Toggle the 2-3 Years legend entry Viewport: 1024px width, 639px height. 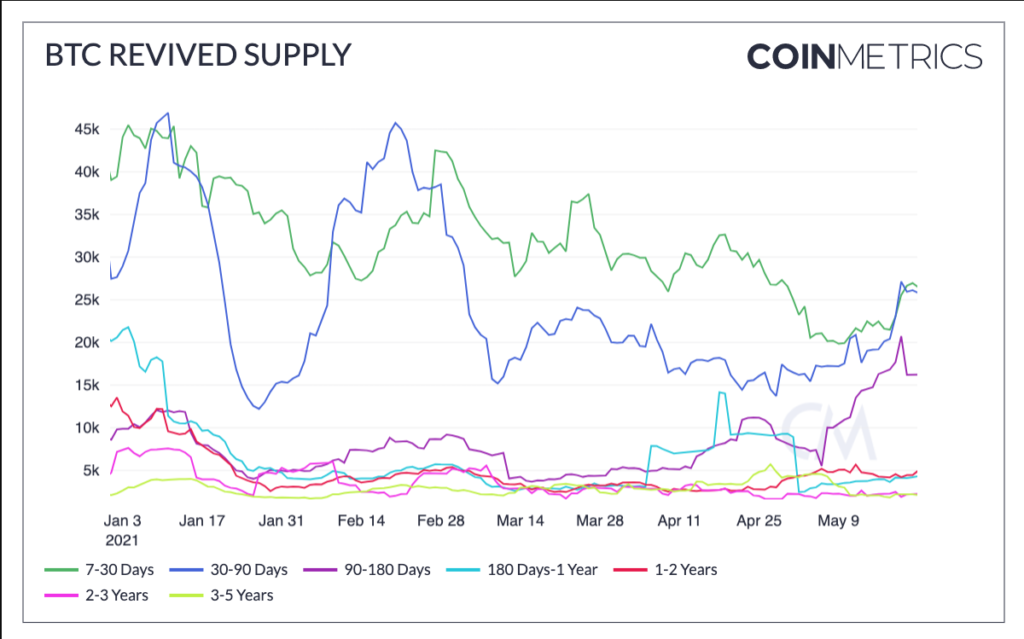[x=97, y=595]
